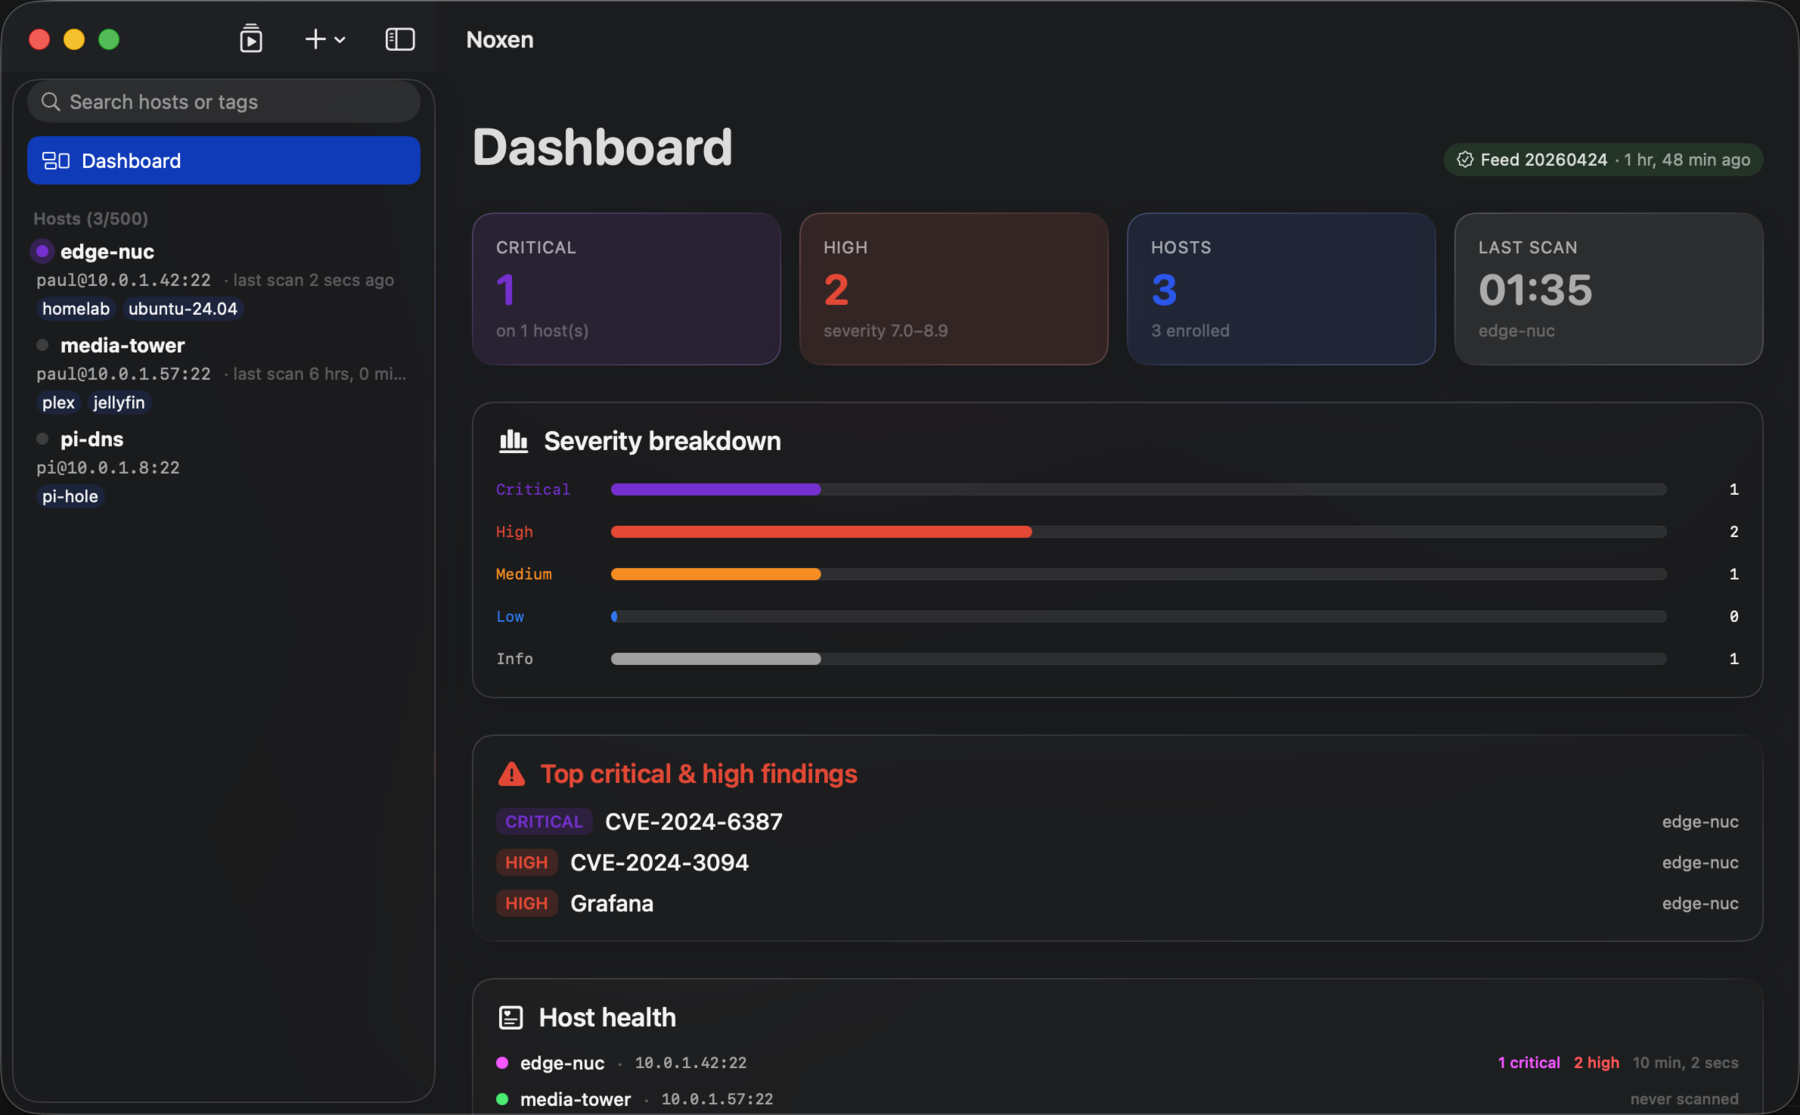Click the Severity breakdown chart icon
This screenshot has width=1800, height=1115.
coord(513,441)
